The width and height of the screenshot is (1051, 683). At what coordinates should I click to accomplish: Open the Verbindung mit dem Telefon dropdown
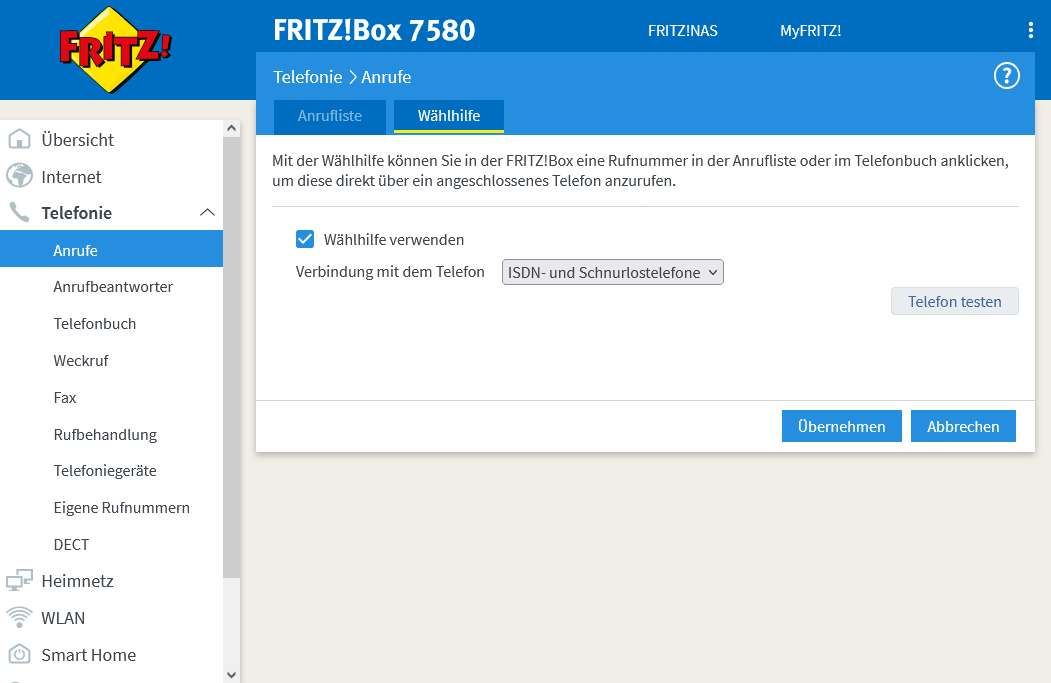613,272
